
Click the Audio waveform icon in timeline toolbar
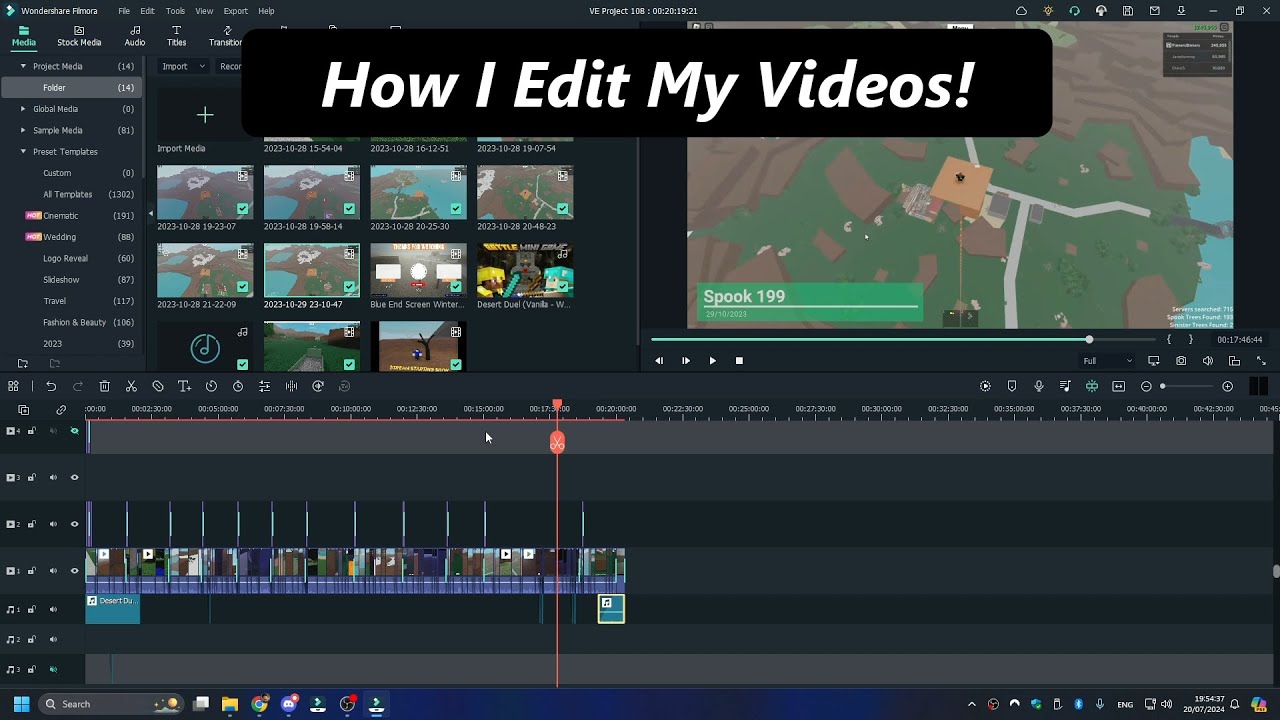(291, 386)
